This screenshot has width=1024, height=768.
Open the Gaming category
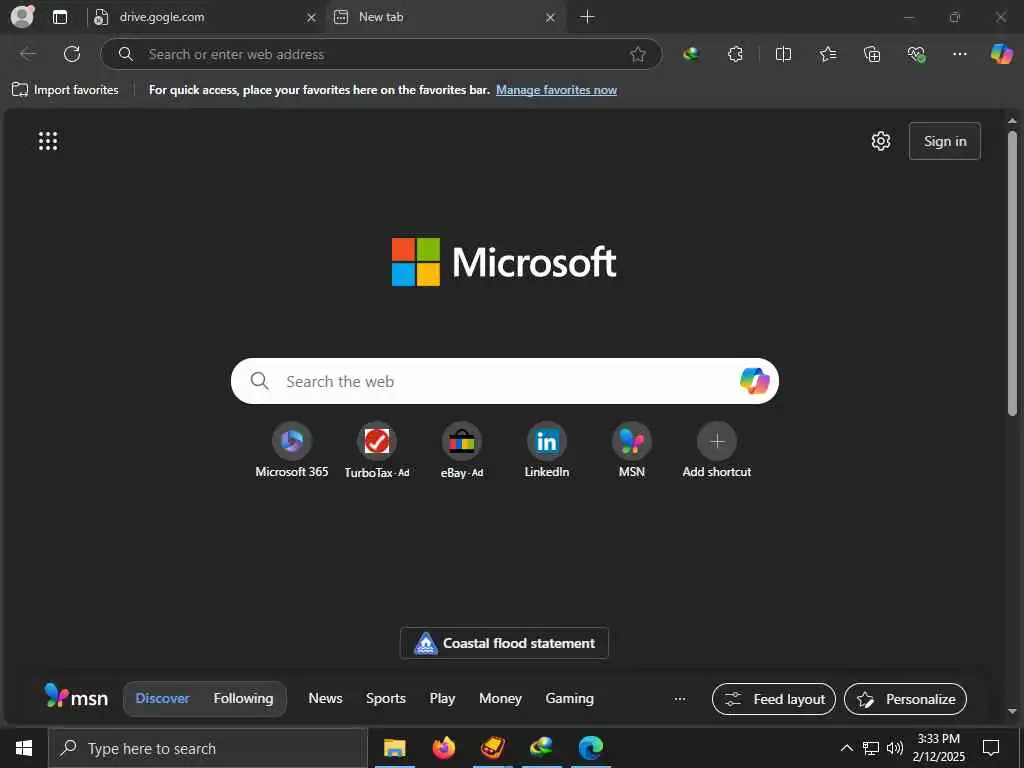pos(569,698)
